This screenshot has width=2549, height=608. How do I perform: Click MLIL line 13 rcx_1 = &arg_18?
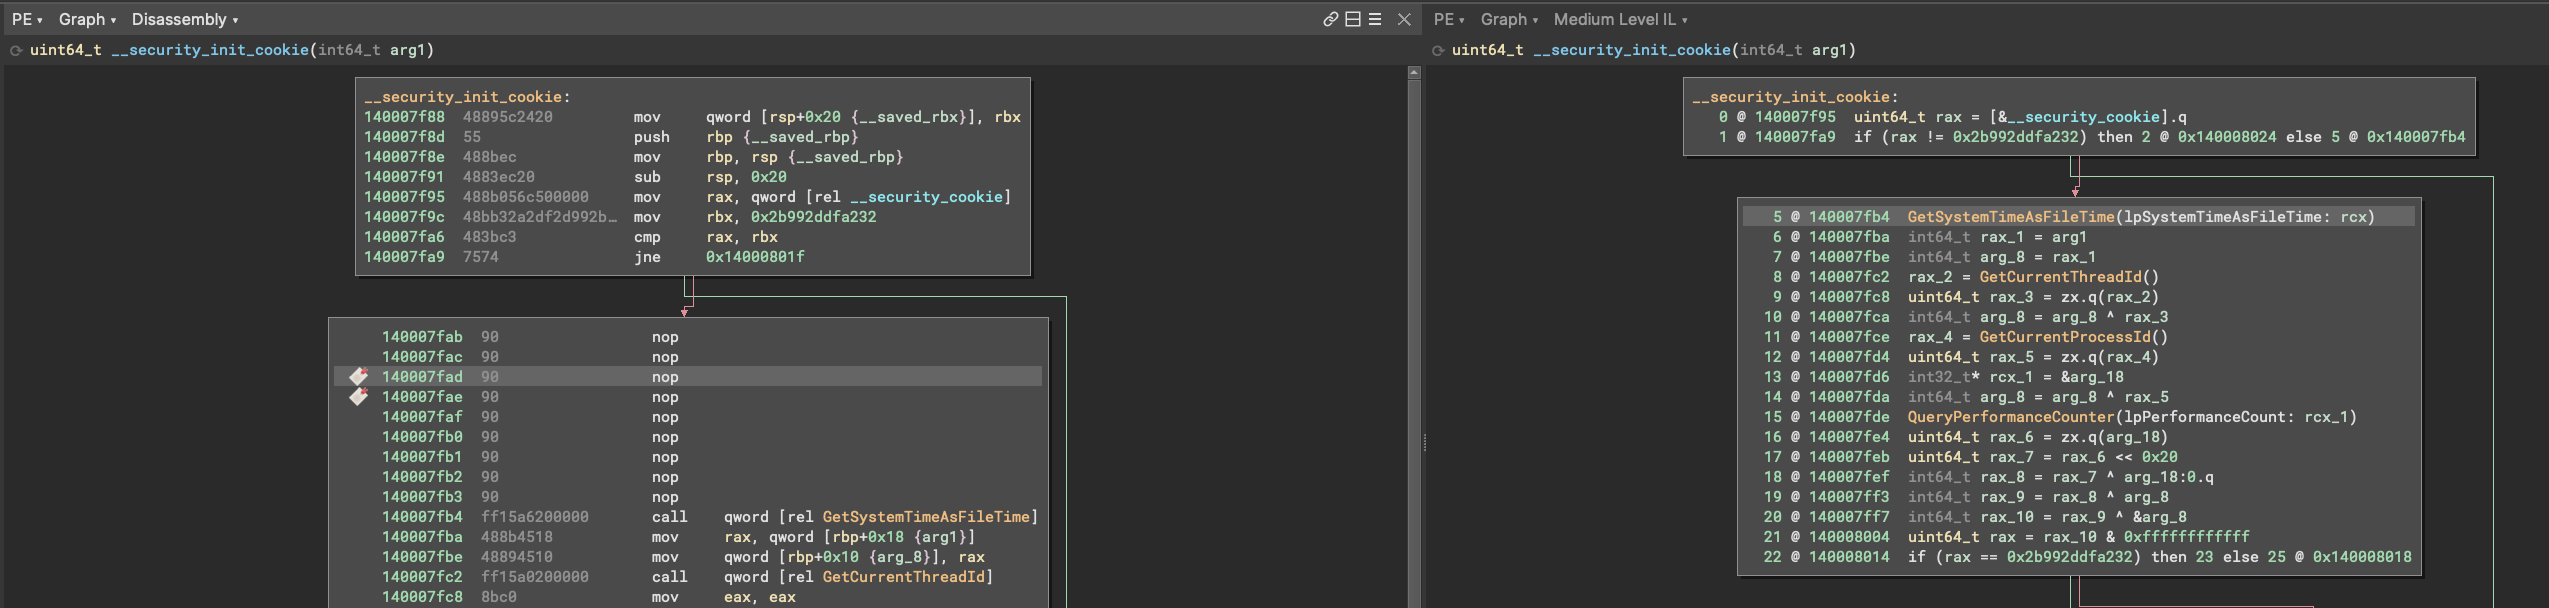[x=2015, y=377]
